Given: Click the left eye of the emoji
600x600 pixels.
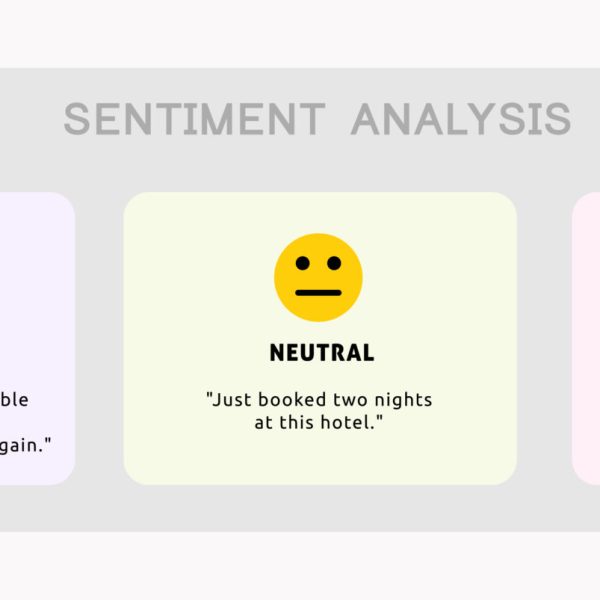Looking at the screenshot, I should 303,263.
